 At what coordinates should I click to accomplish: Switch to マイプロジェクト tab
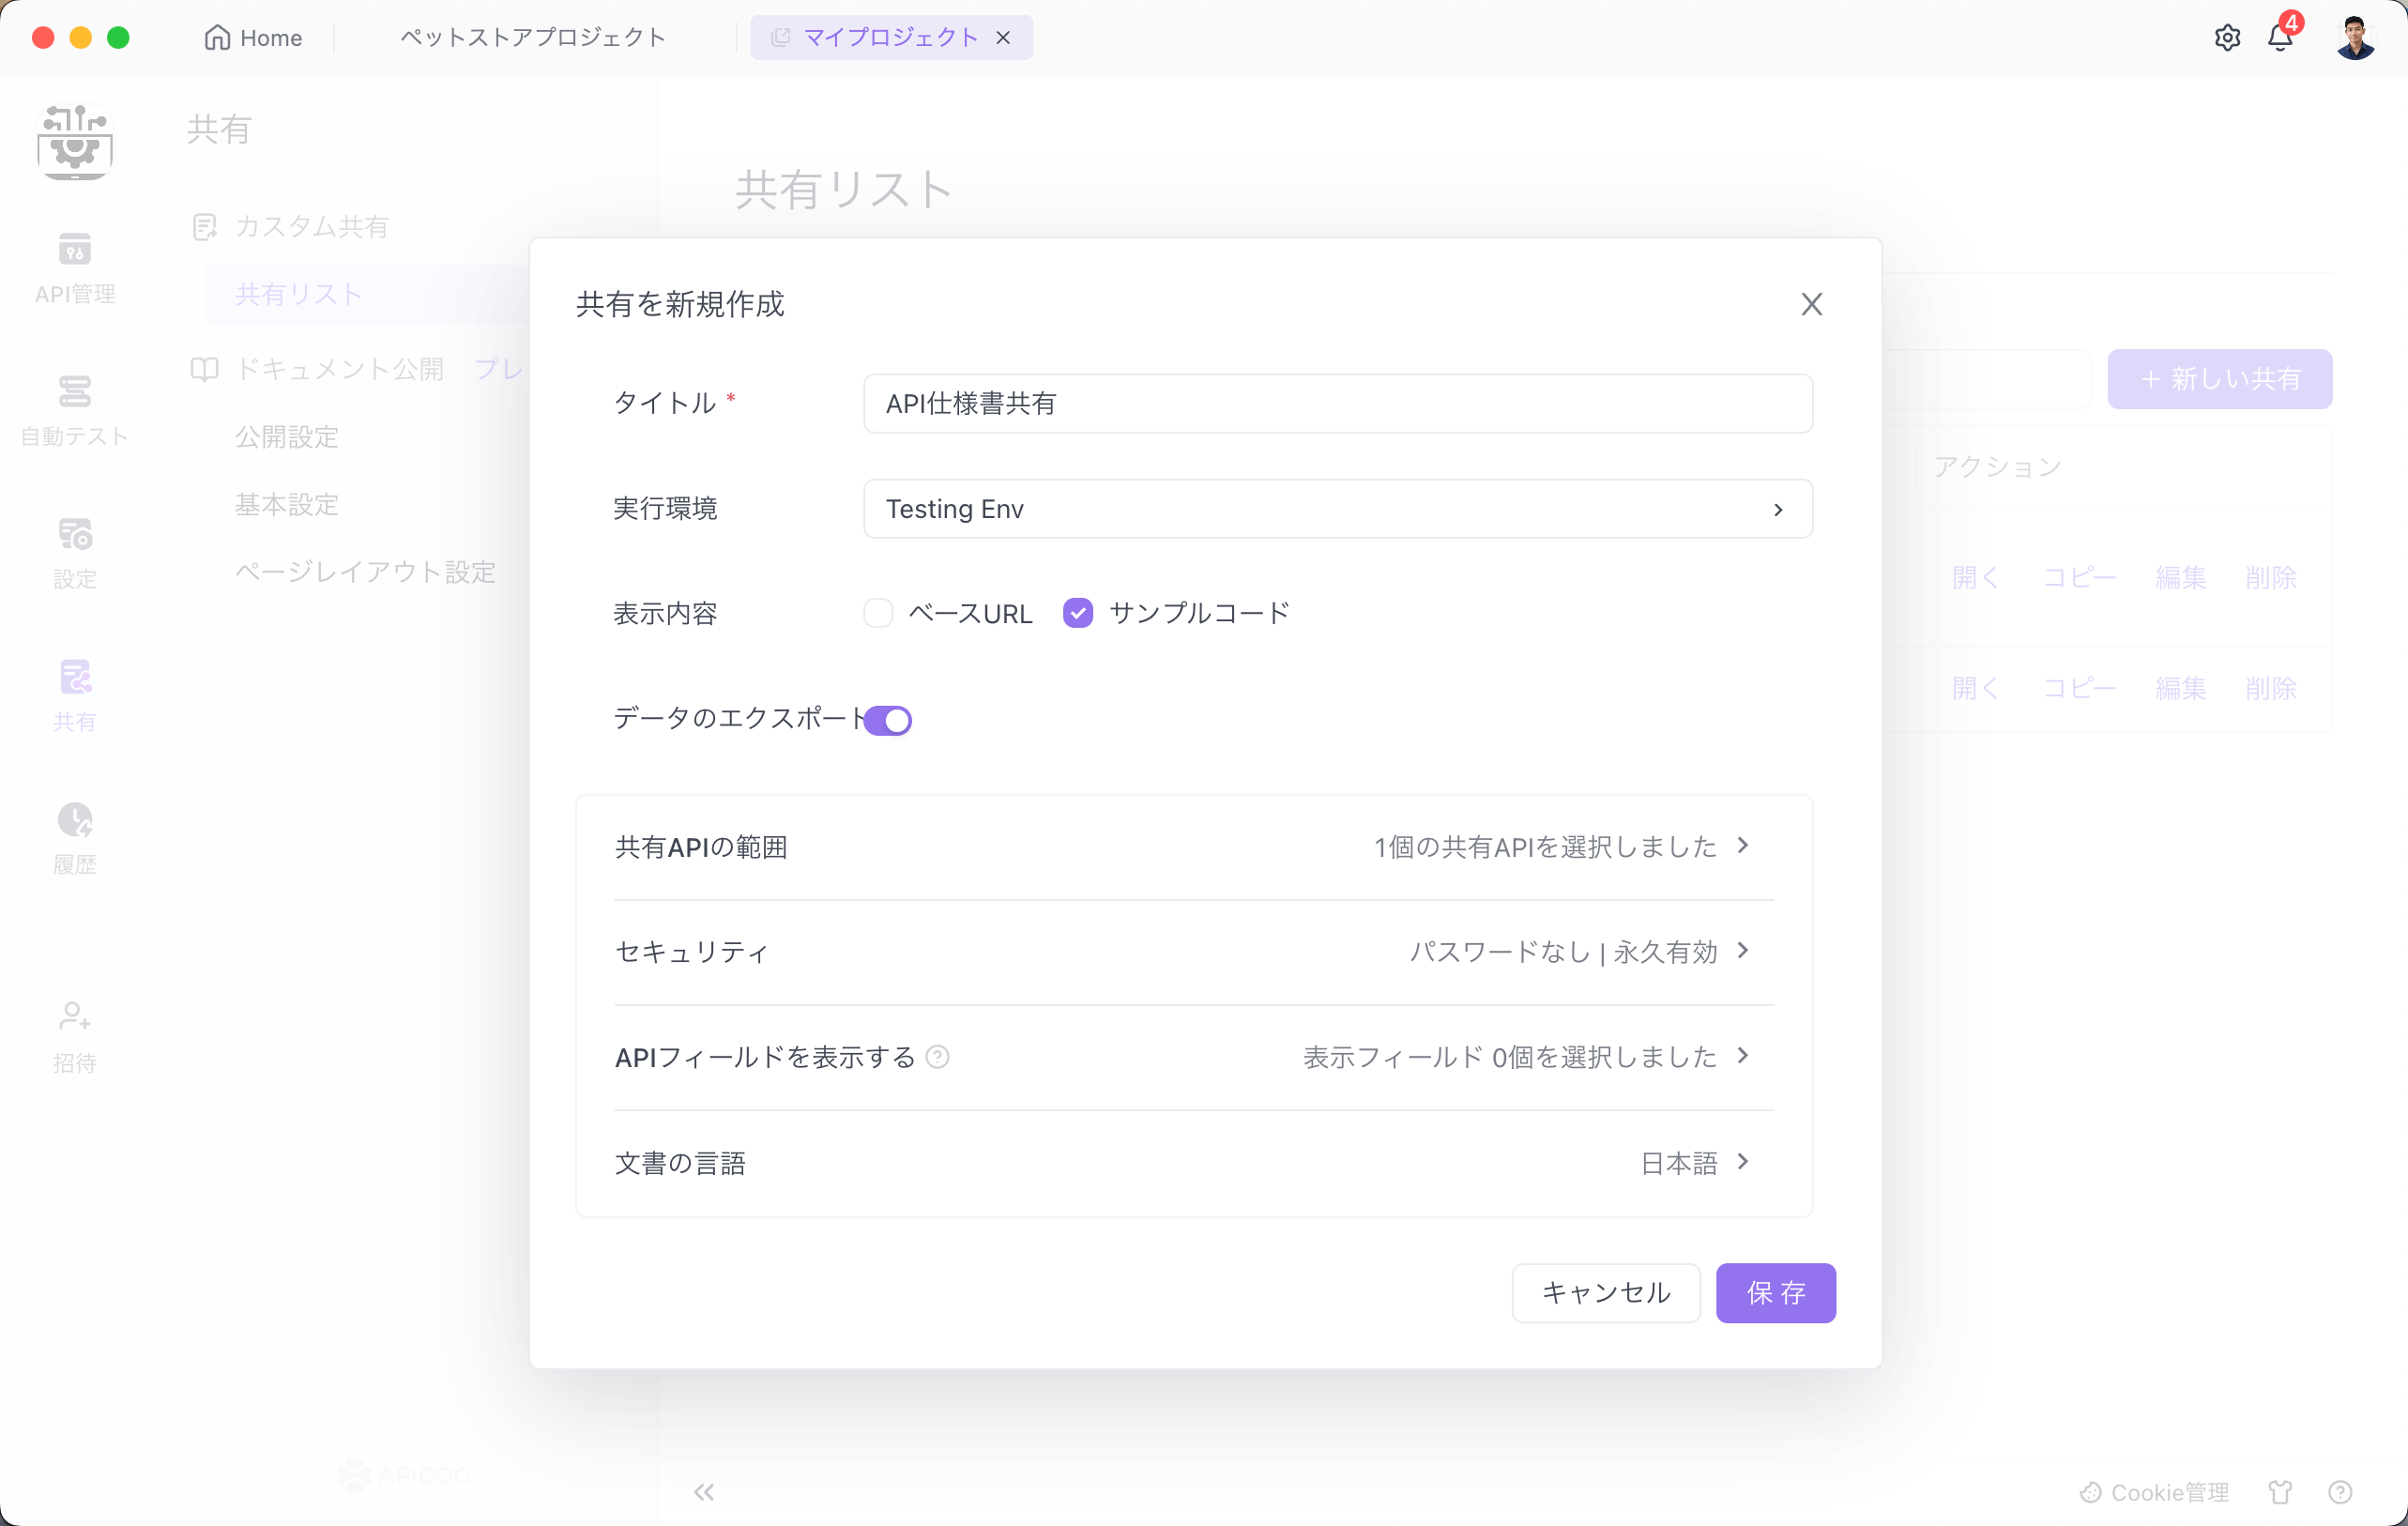(x=890, y=37)
